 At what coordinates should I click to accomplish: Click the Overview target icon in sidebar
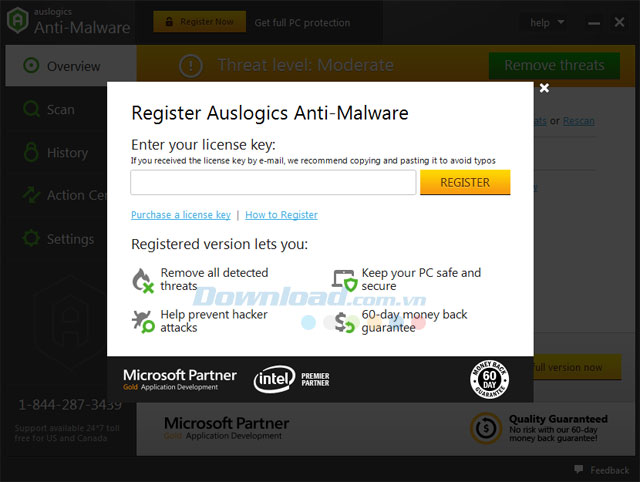point(31,65)
